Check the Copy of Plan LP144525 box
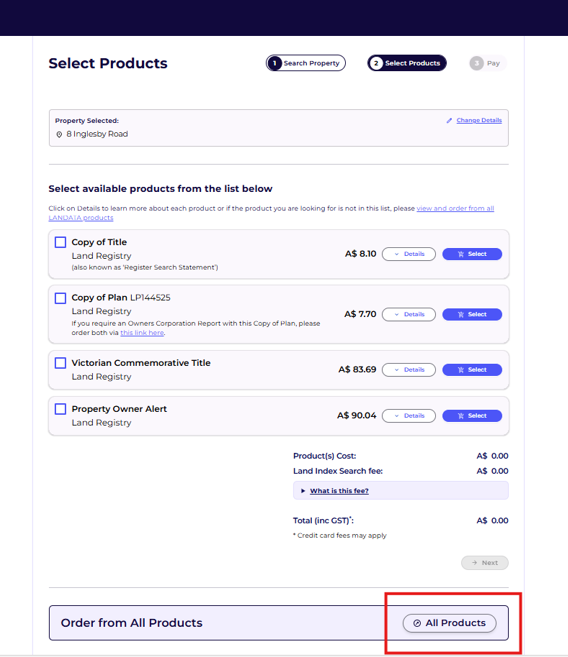The width and height of the screenshot is (568, 657). (x=60, y=298)
